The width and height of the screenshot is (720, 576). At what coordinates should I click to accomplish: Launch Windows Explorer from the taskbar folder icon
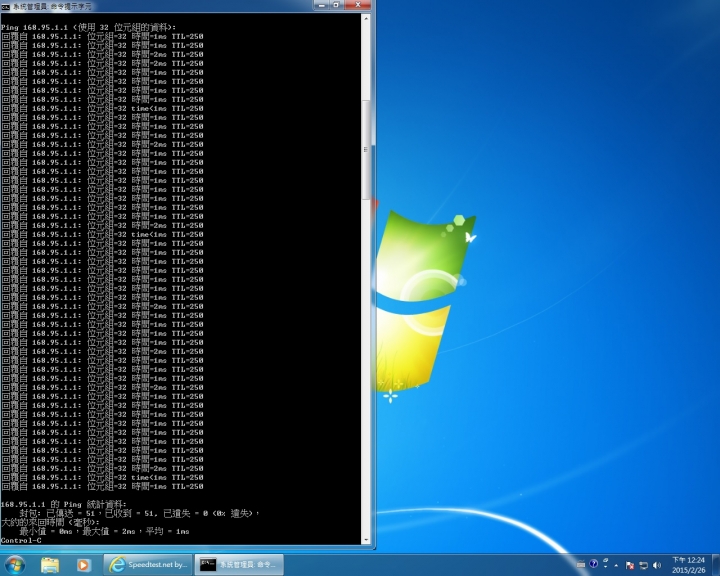[50, 565]
